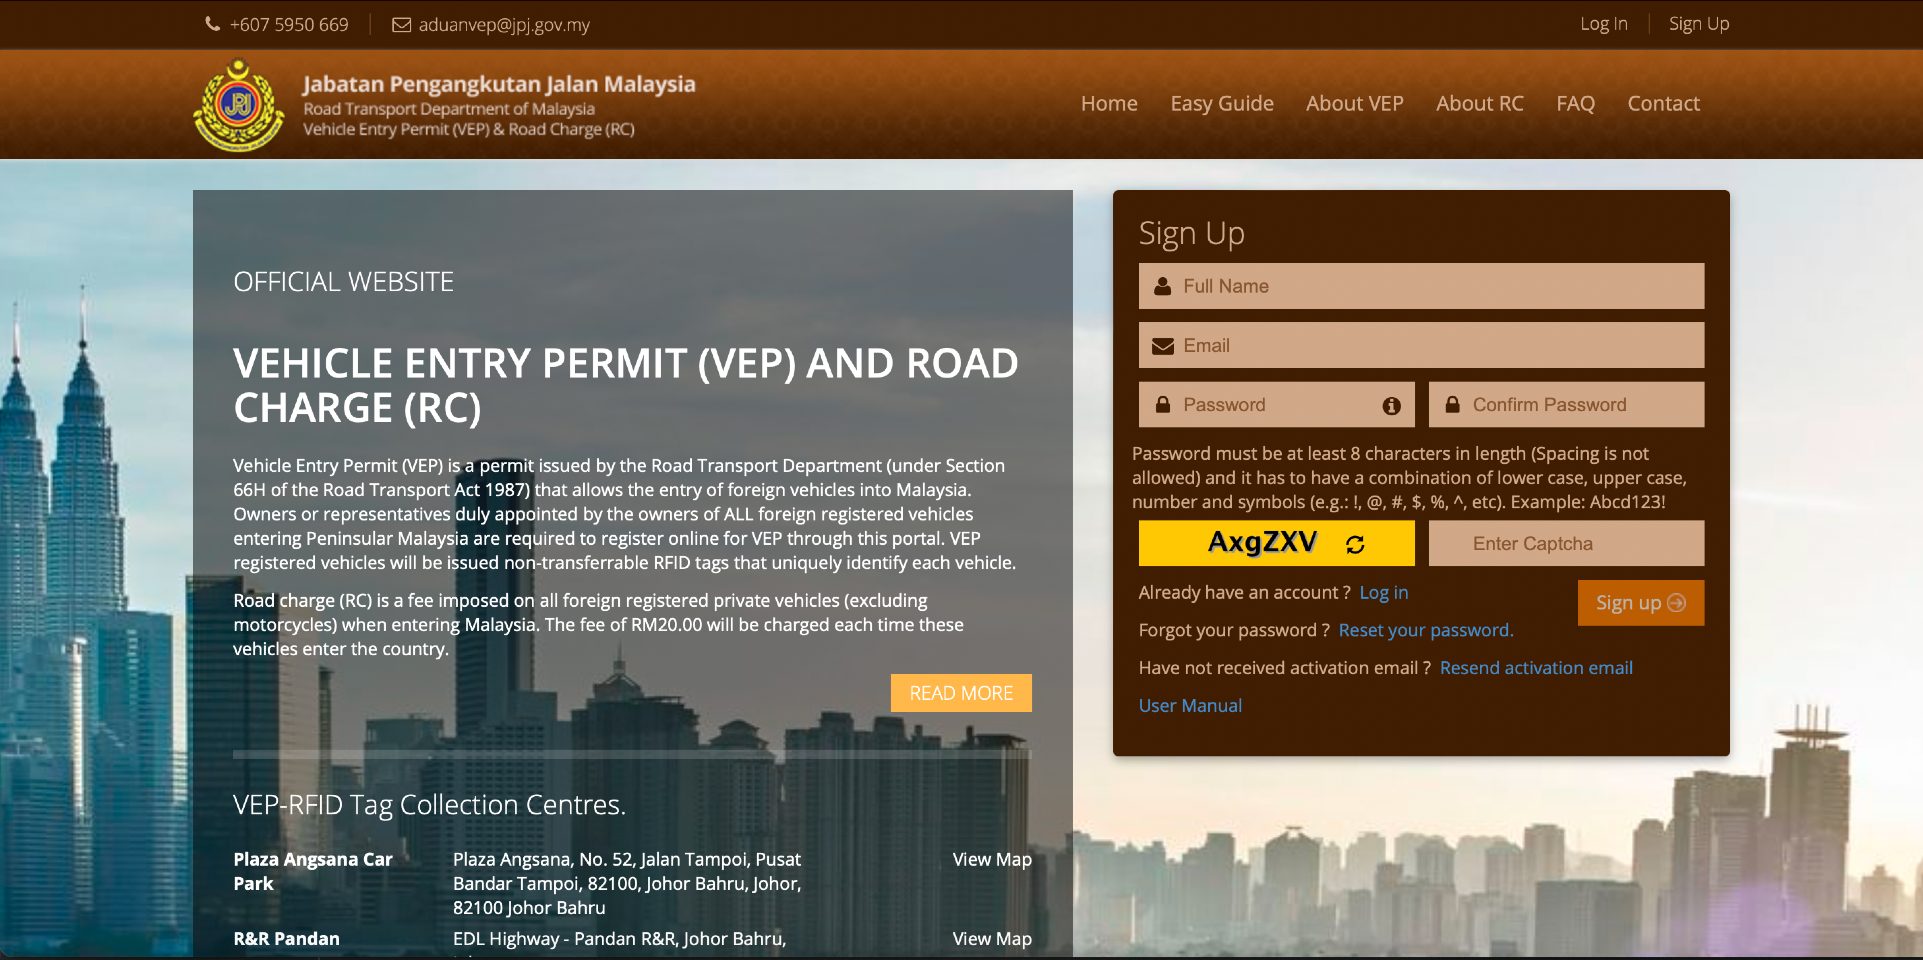The height and width of the screenshot is (960, 1923).
Task: Open the Easy Guide menu
Action: (1222, 103)
